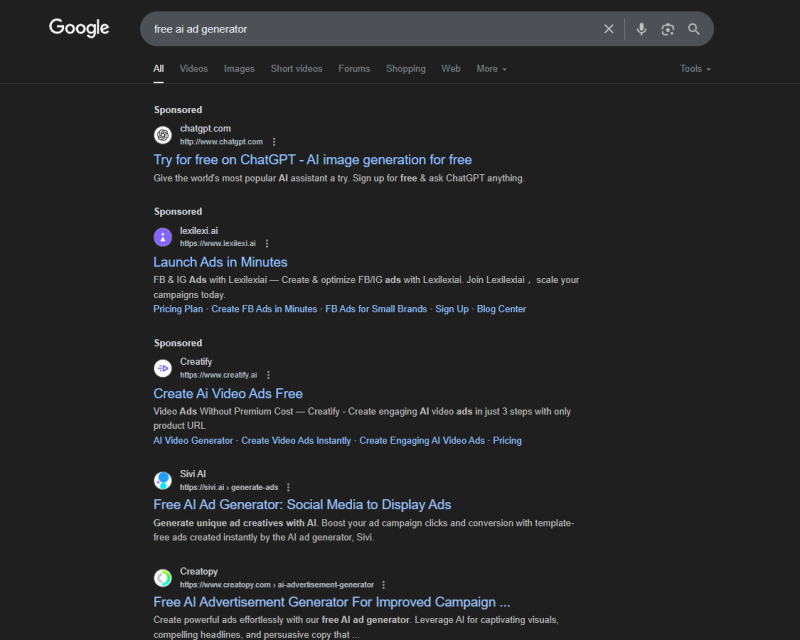Click the magnifying glass search icon
Screen dimensions: 800x640
pos(693,29)
